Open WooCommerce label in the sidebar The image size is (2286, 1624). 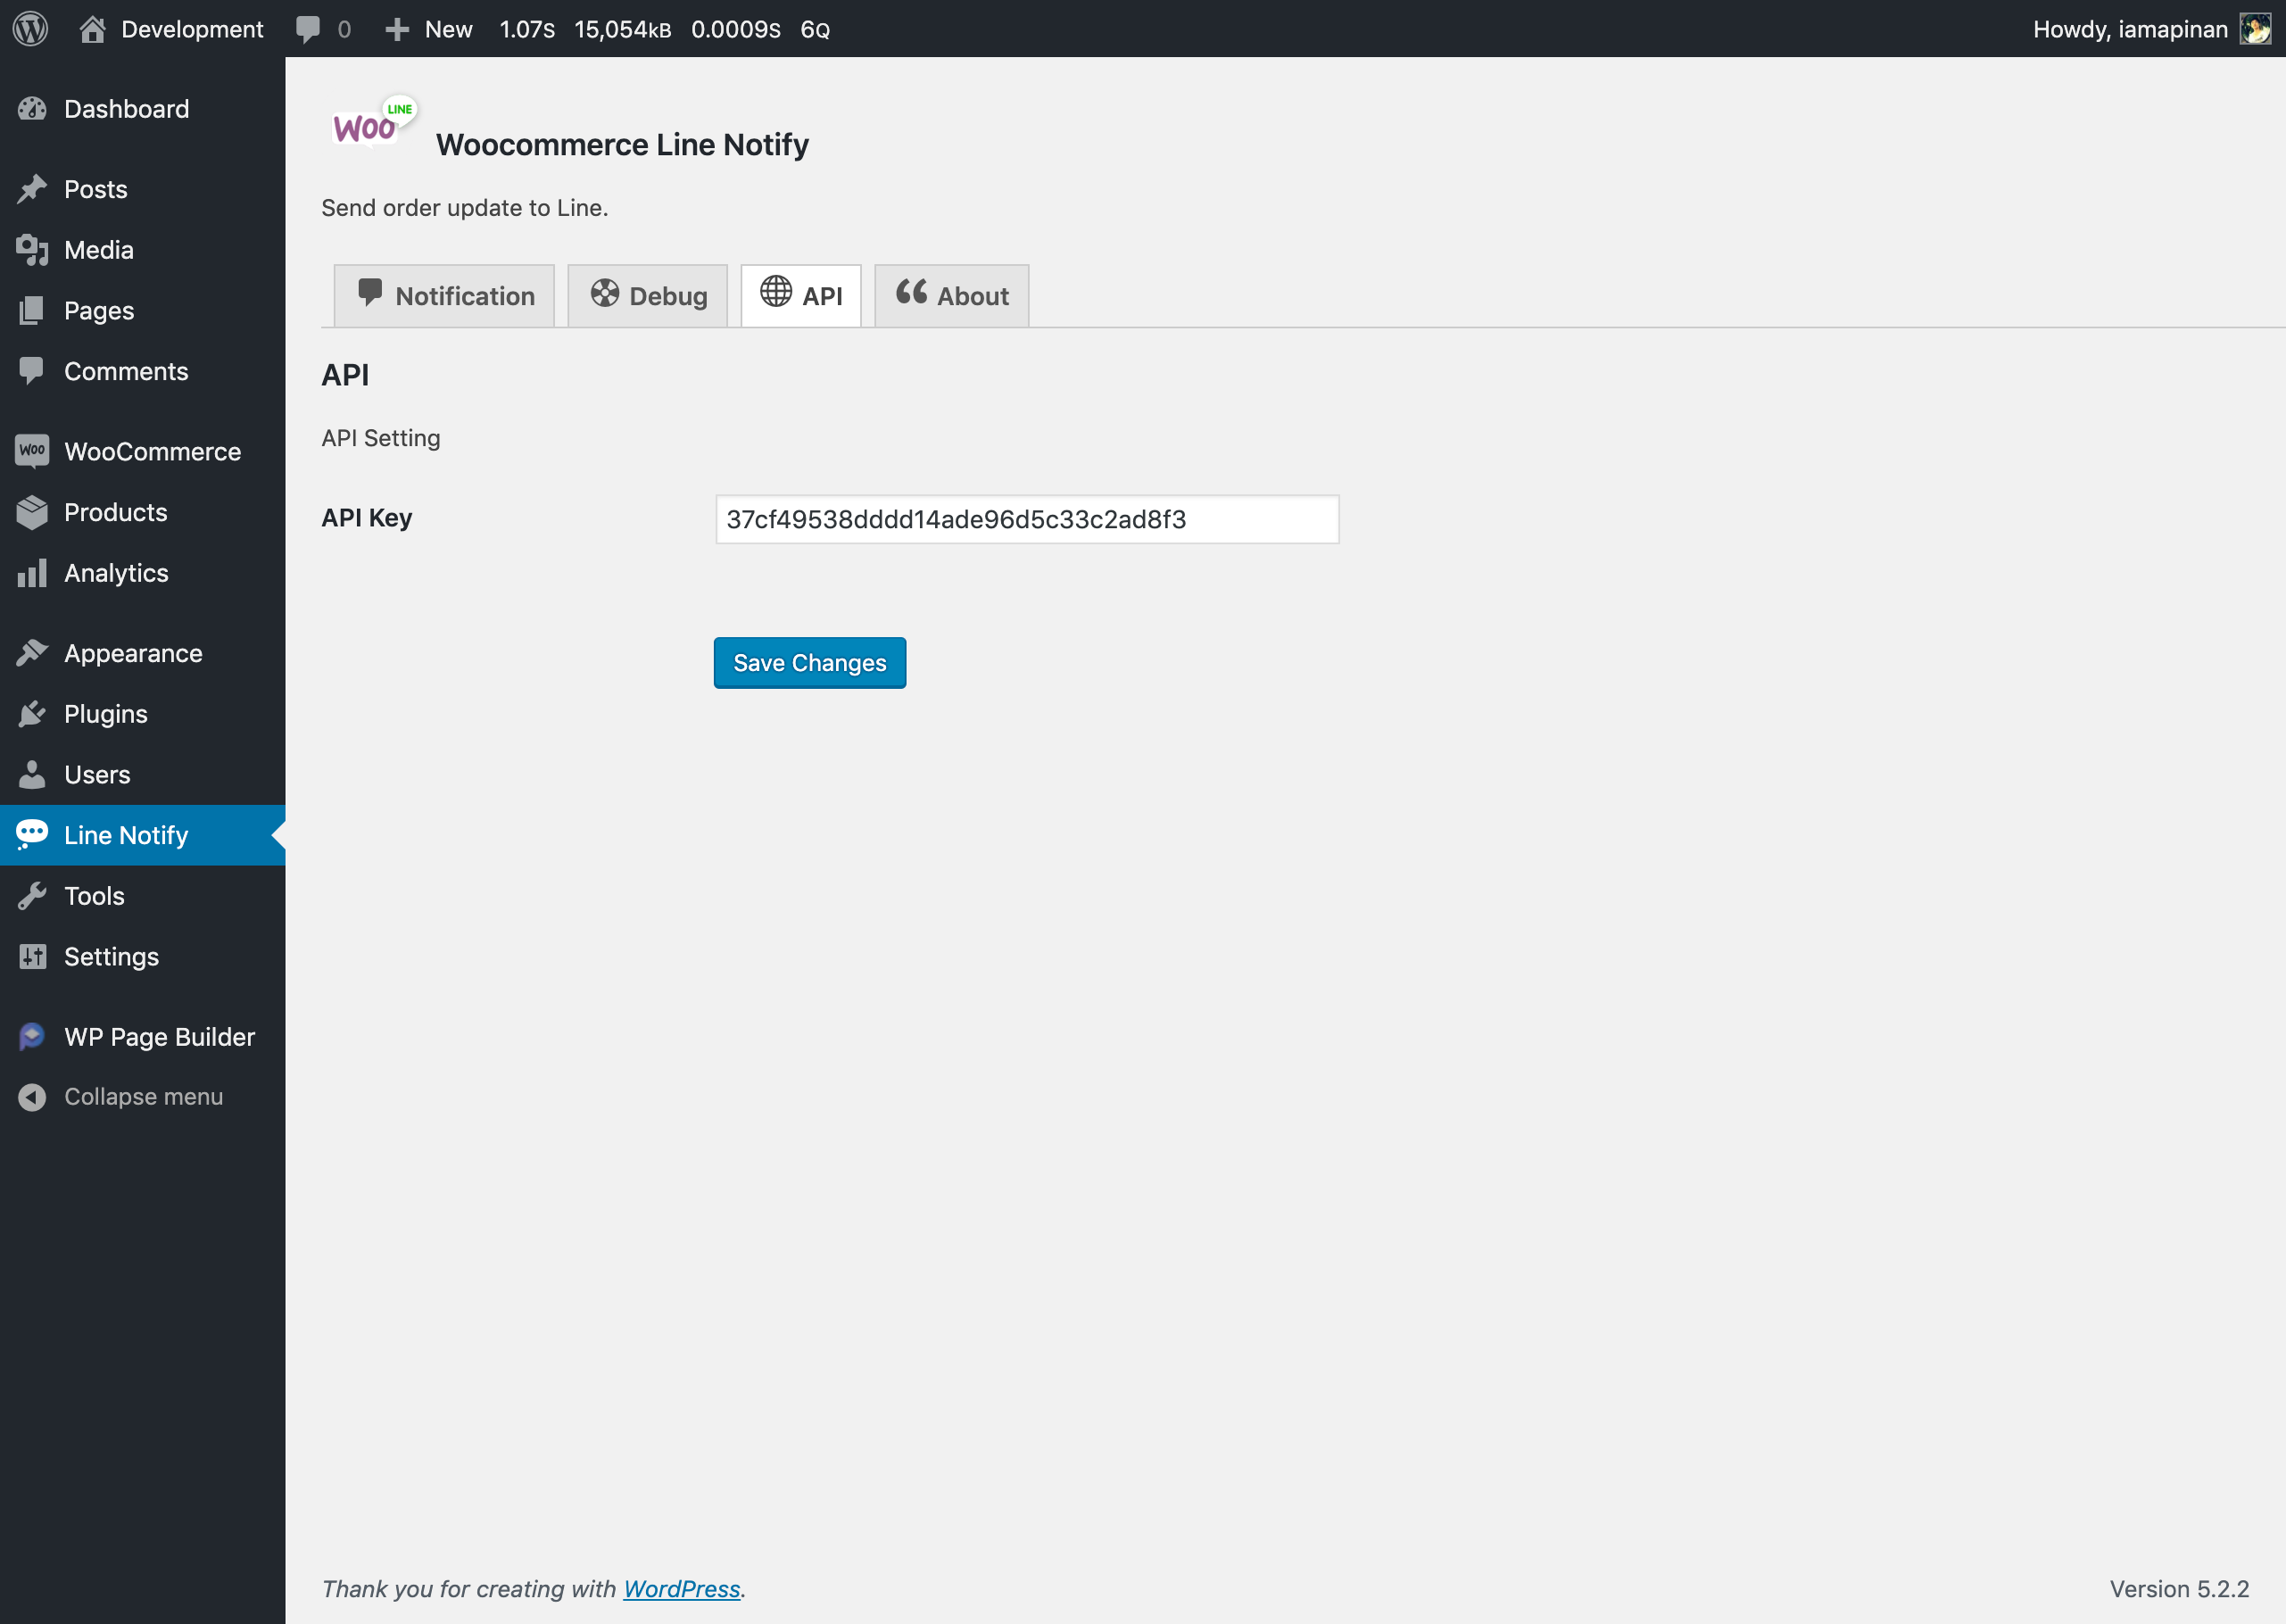click(x=153, y=451)
